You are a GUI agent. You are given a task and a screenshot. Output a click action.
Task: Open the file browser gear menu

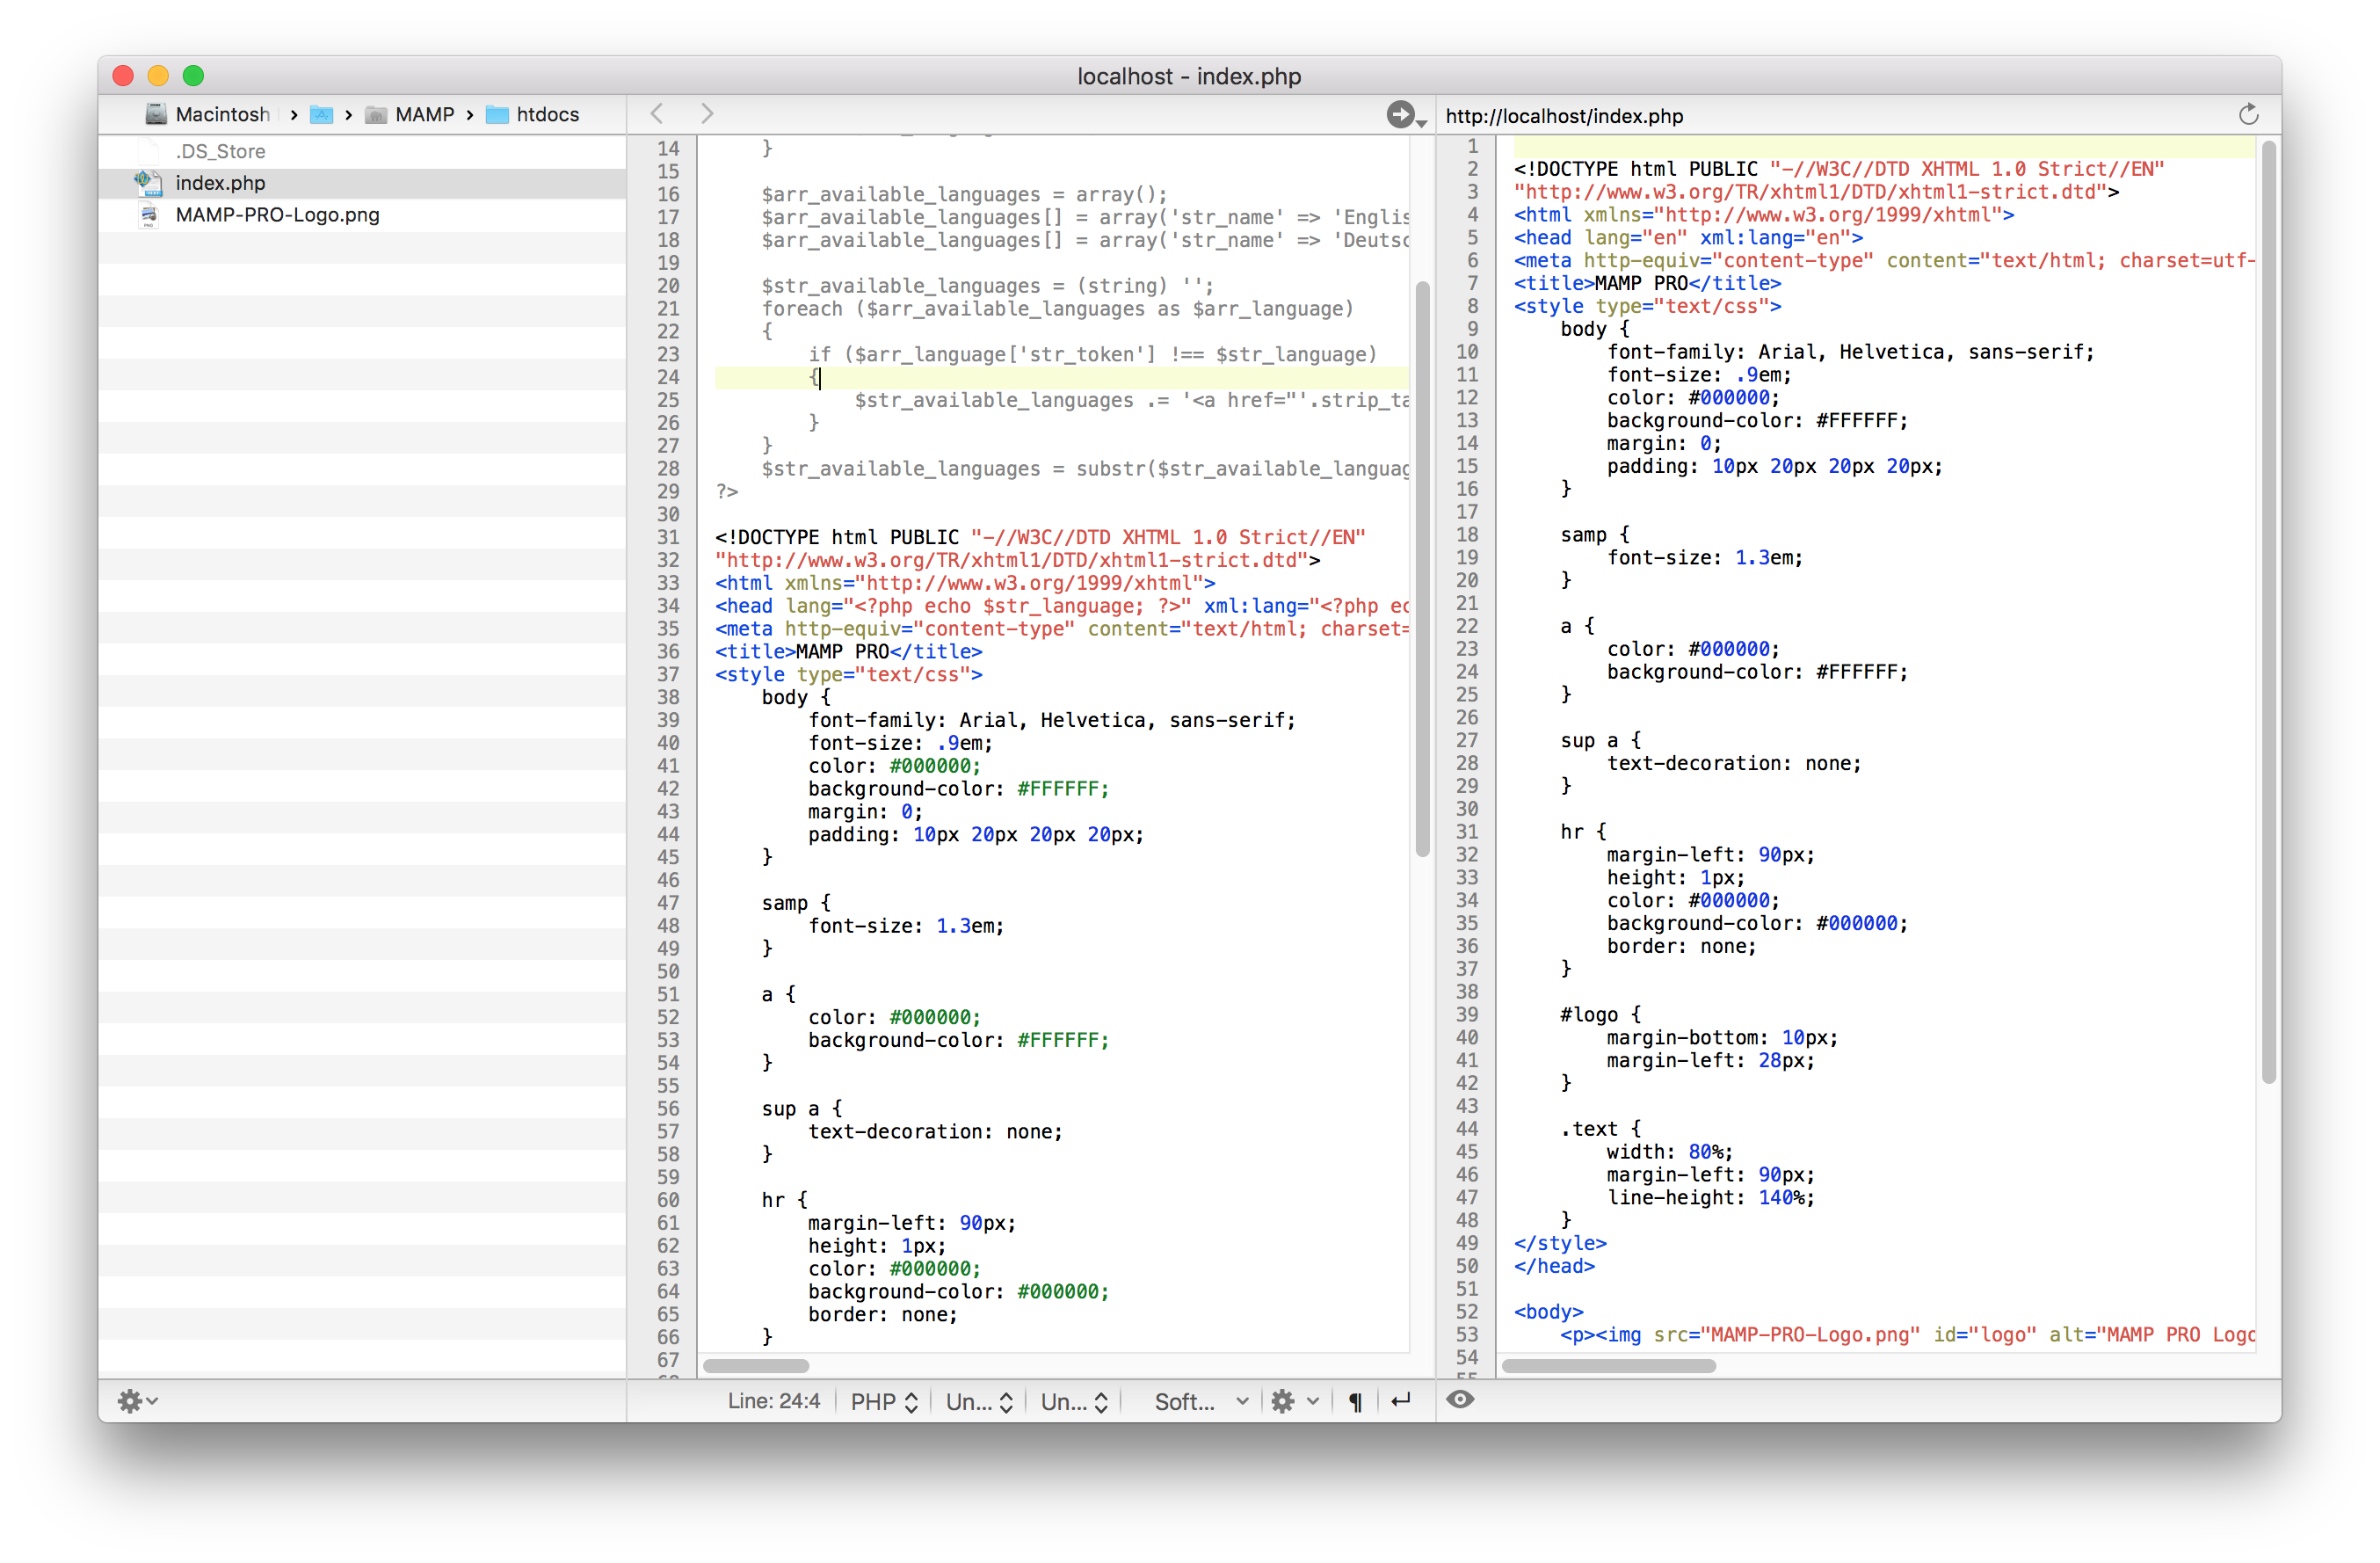pyautogui.click(x=138, y=1402)
